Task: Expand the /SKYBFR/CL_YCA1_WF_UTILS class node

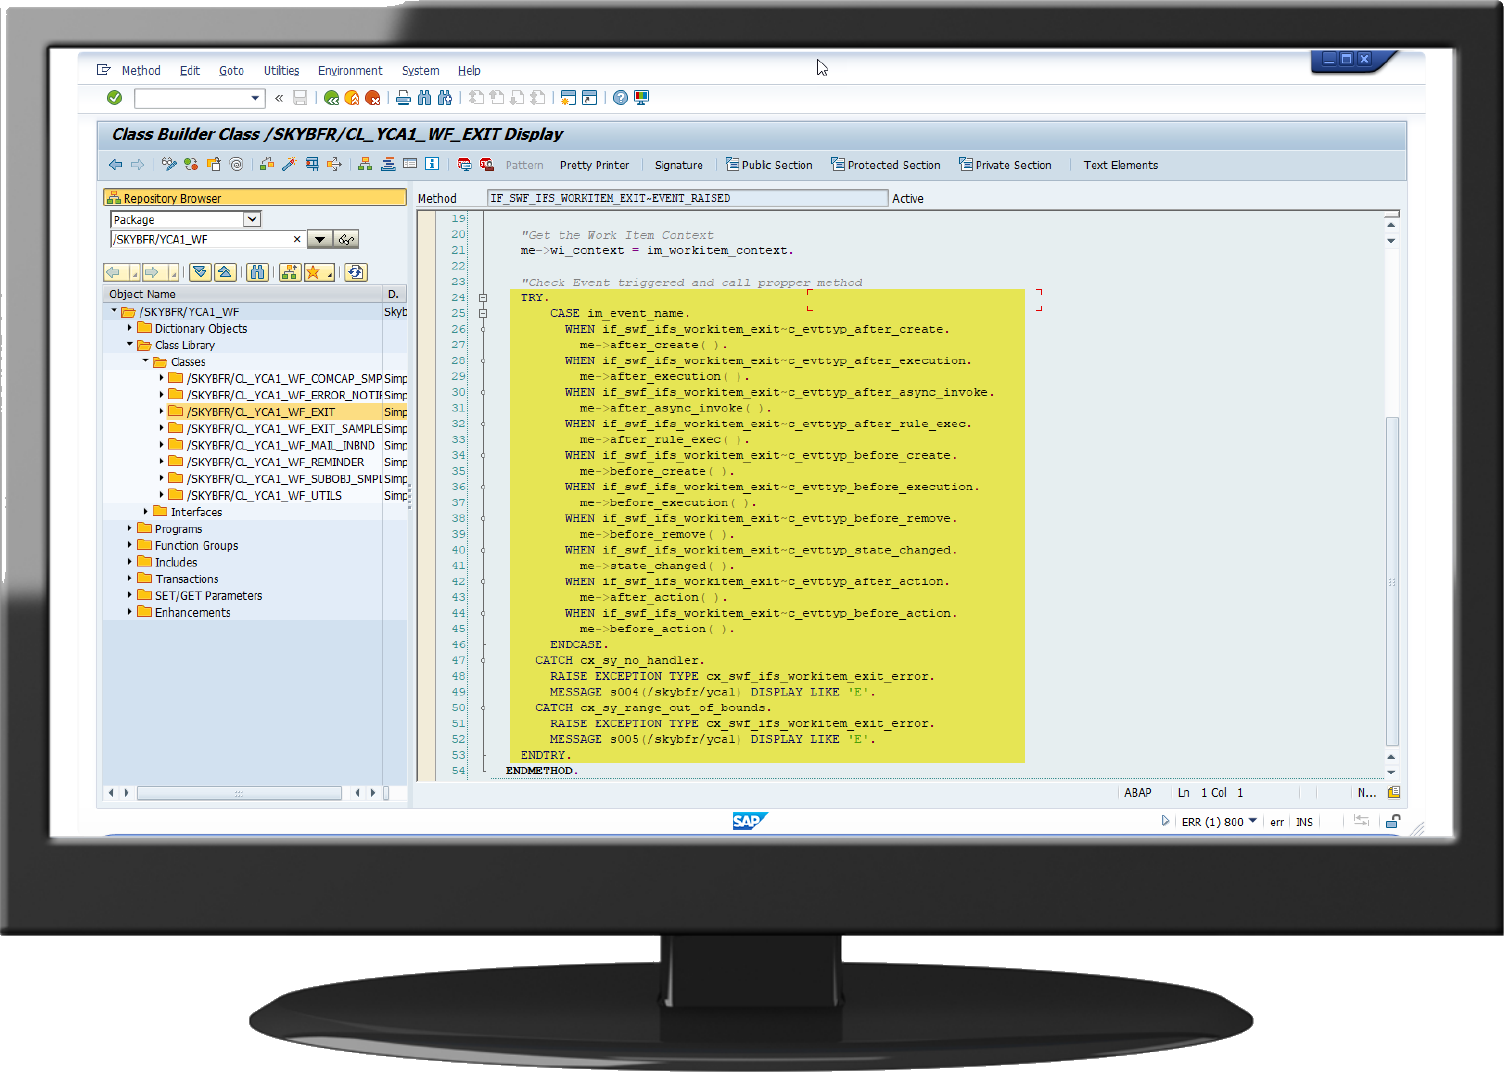Action: [x=162, y=495]
